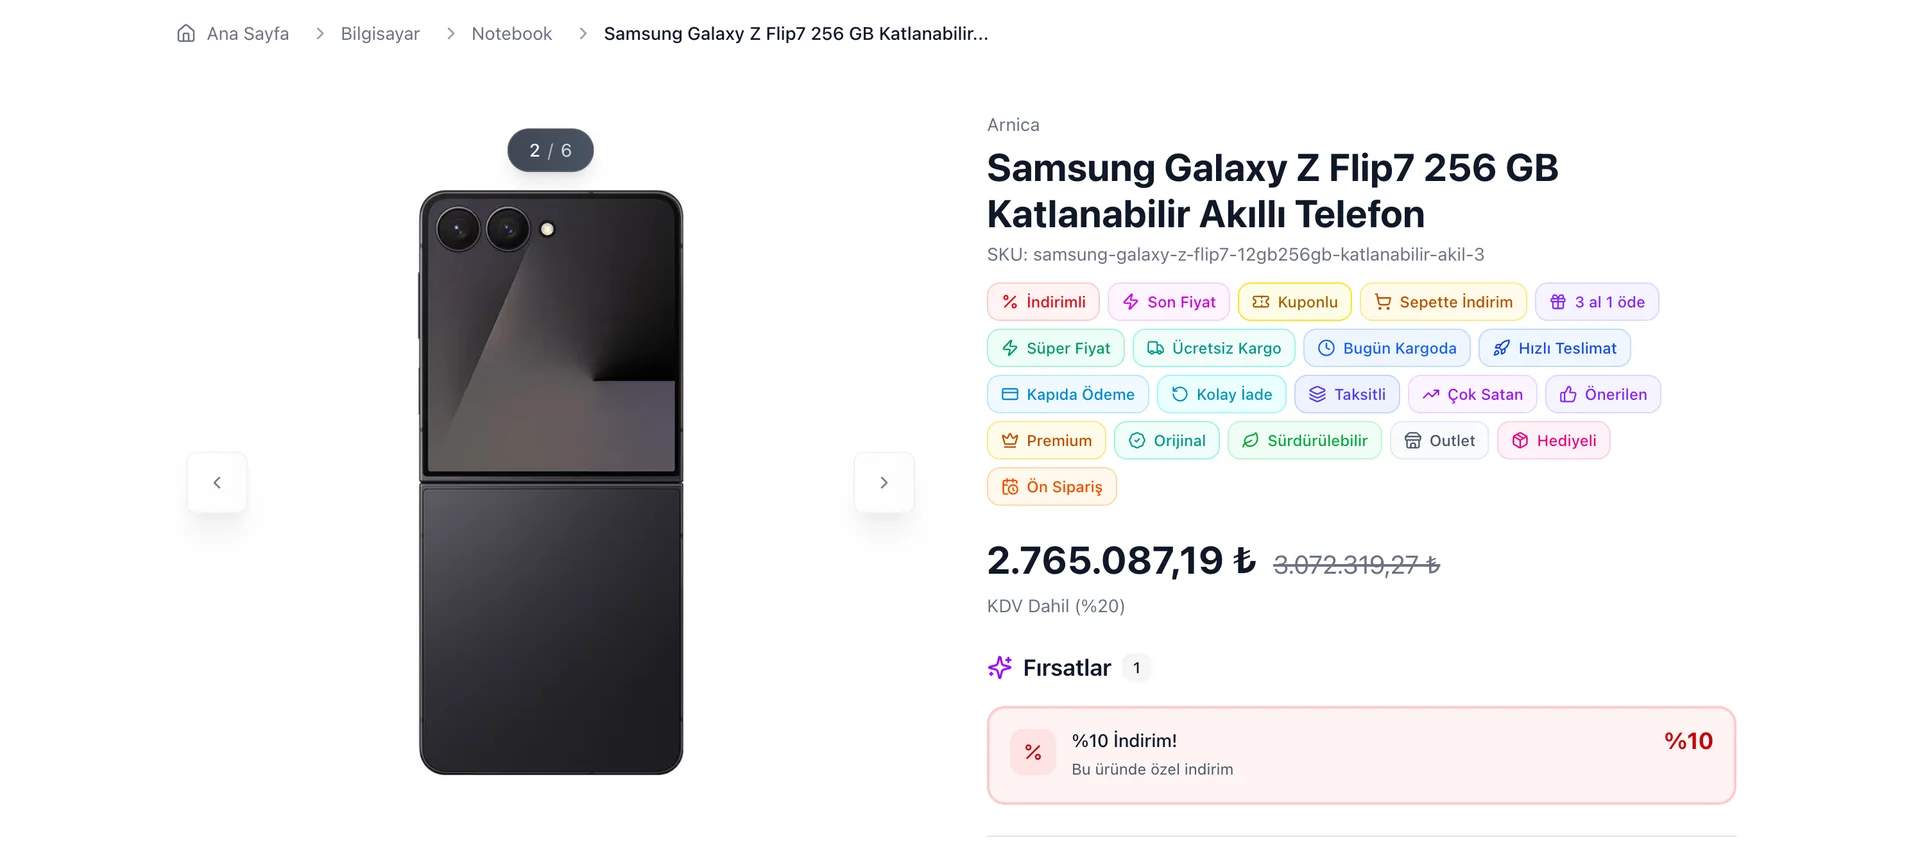Image resolution: width=1920 pixels, height=860 pixels.
Task: Go to the previous product image
Action: [217, 483]
